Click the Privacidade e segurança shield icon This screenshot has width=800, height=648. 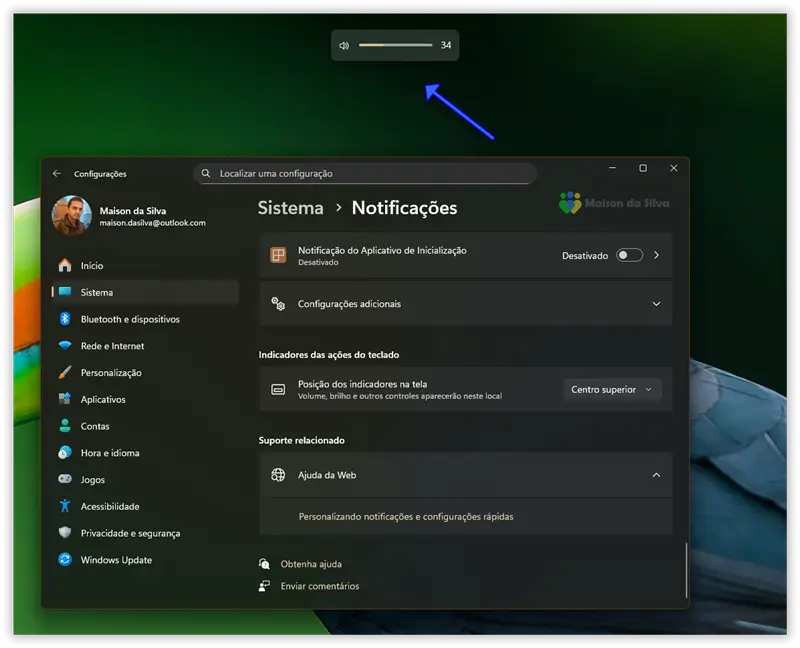click(65, 533)
